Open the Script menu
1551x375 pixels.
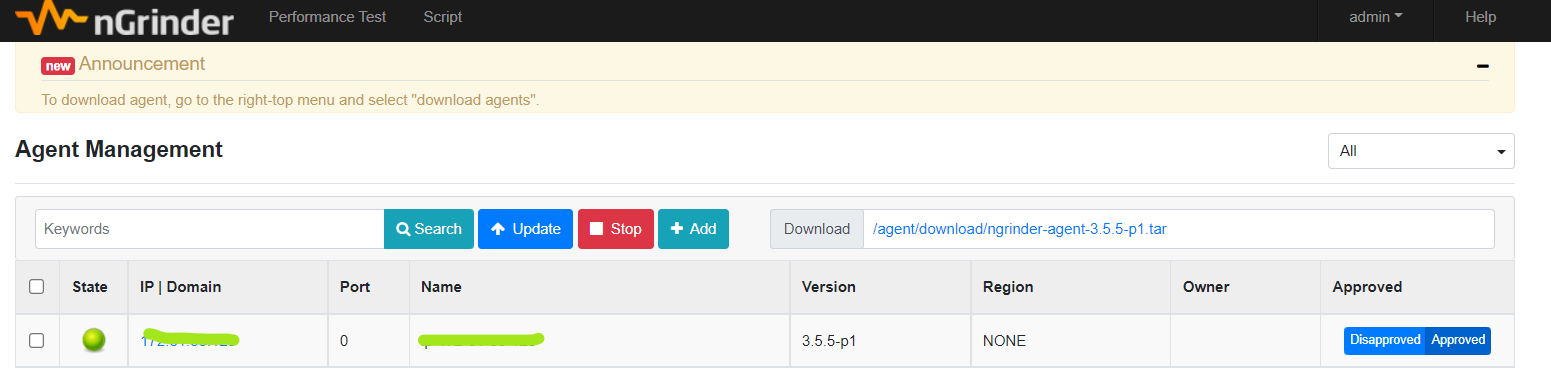(x=443, y=17)
